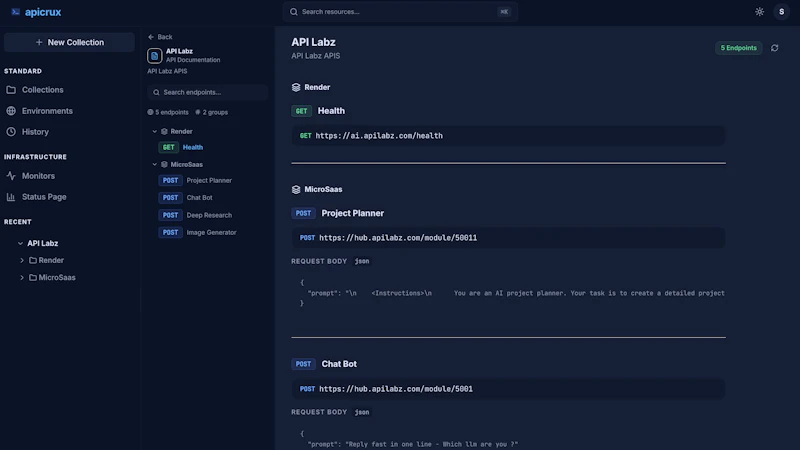Viewport: 800px width, 450px height.
Task: Click the Monitors pulse icon
Action: pos(11,176)
